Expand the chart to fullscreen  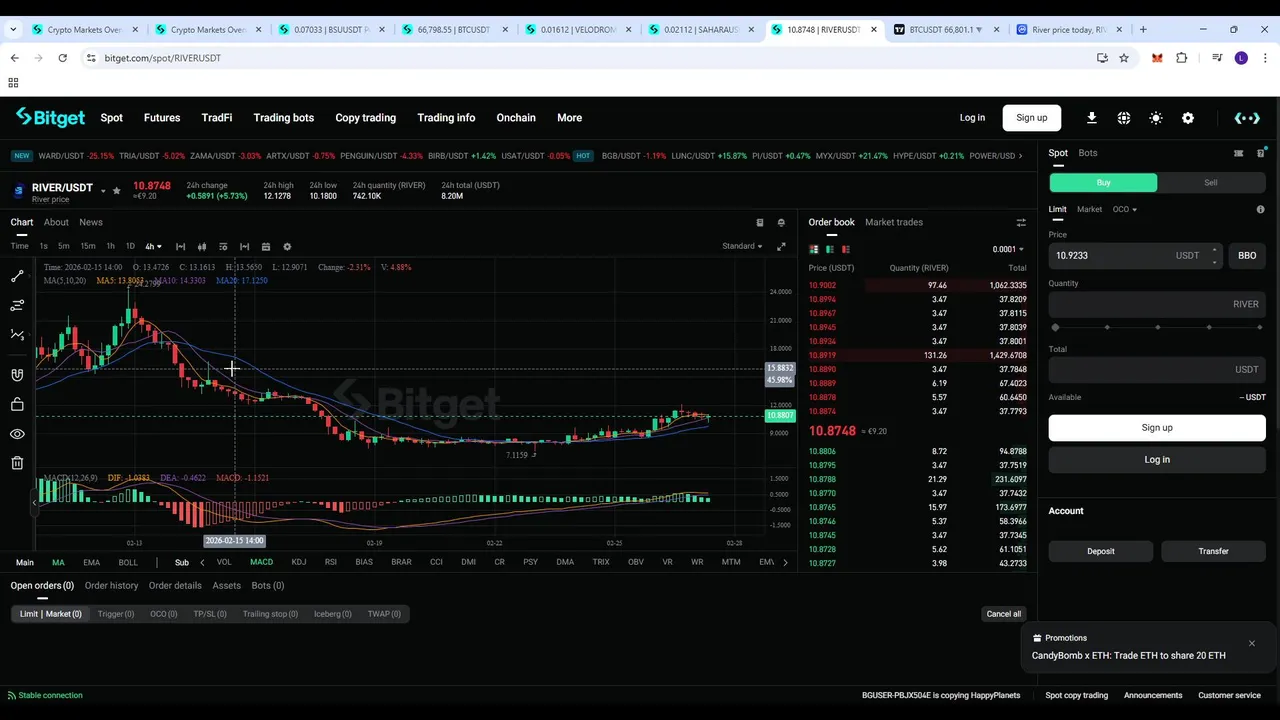pyautogui.click(x=781, y=246)
